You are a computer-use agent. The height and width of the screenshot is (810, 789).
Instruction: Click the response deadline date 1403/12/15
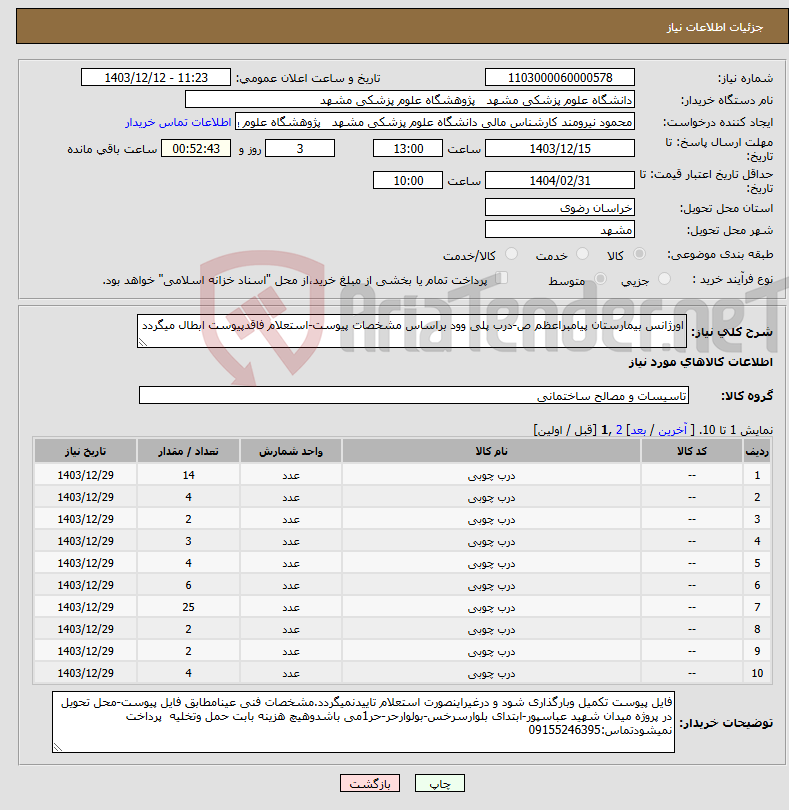pyautogui.click(x=560, y=148)
